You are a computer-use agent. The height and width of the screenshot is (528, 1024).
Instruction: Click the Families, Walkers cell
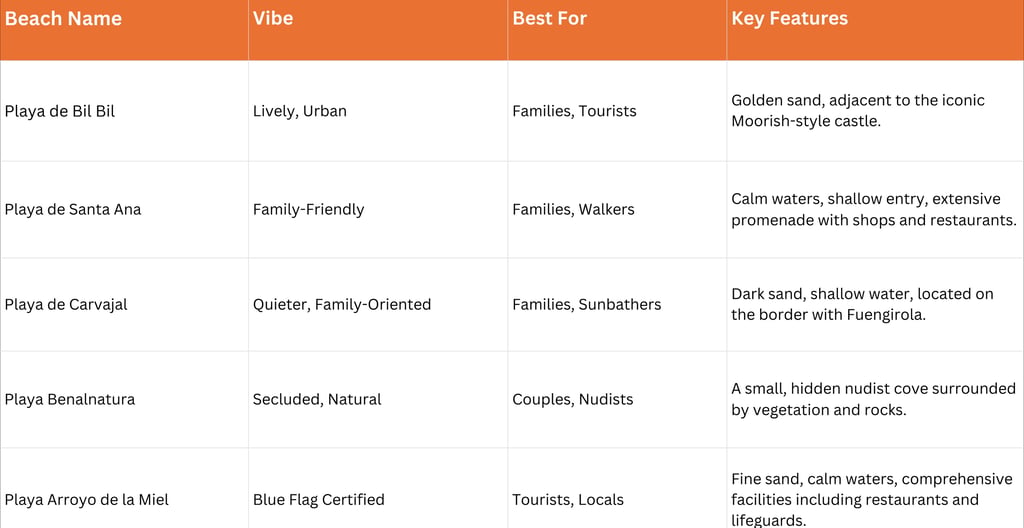coord(616,210)
